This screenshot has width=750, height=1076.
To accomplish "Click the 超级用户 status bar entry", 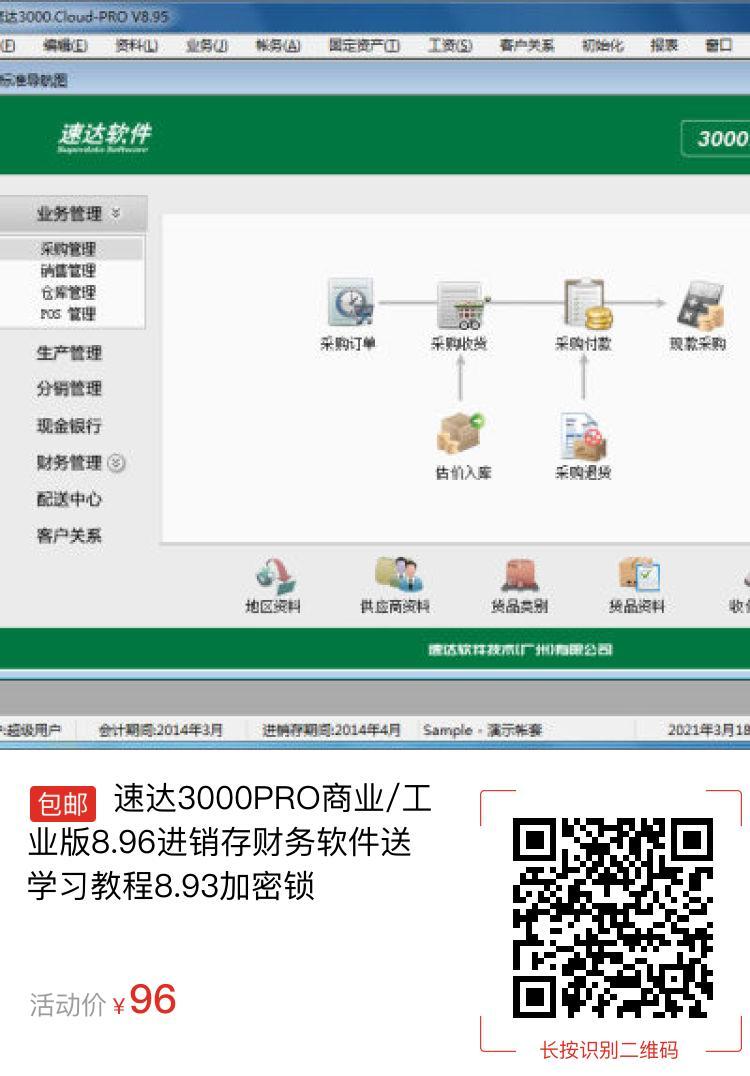I will [30, 729].
